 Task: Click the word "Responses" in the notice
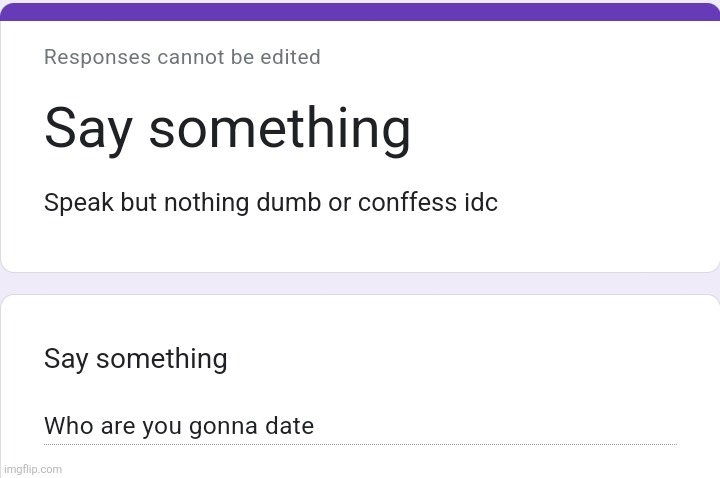coord(96,57)
